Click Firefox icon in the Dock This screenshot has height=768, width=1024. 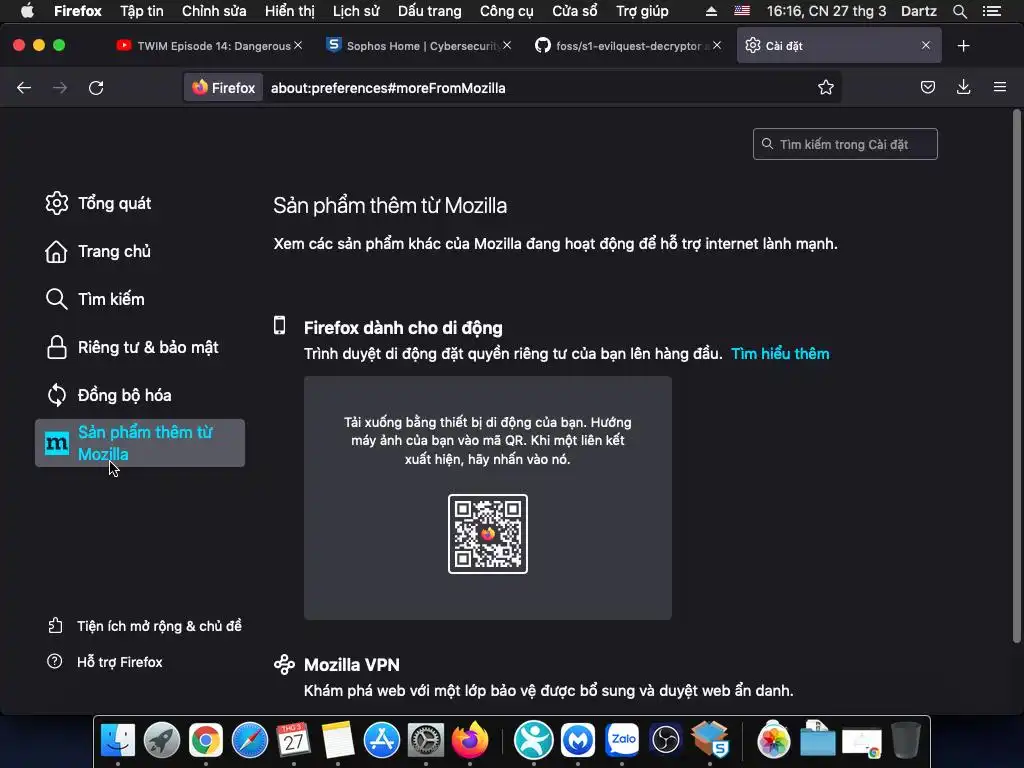pos(470,741)
